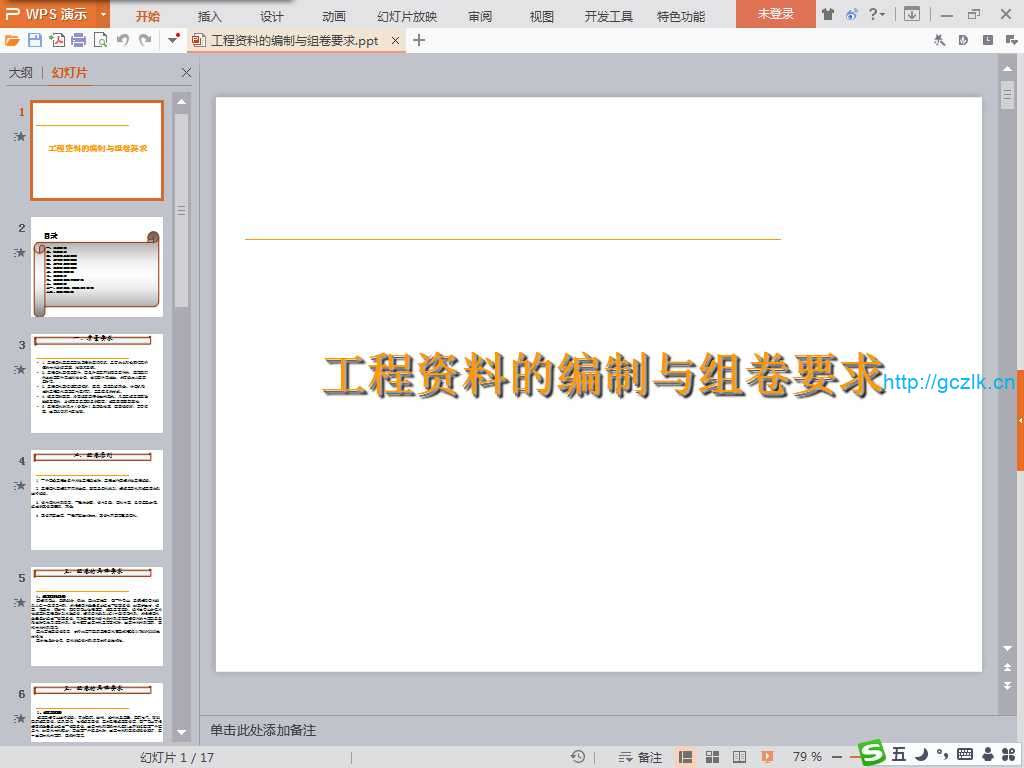This screenshot has width=1024, height=768.
Task: Expand the WPS 演示 application menu arrow
Action: [103, 14]
